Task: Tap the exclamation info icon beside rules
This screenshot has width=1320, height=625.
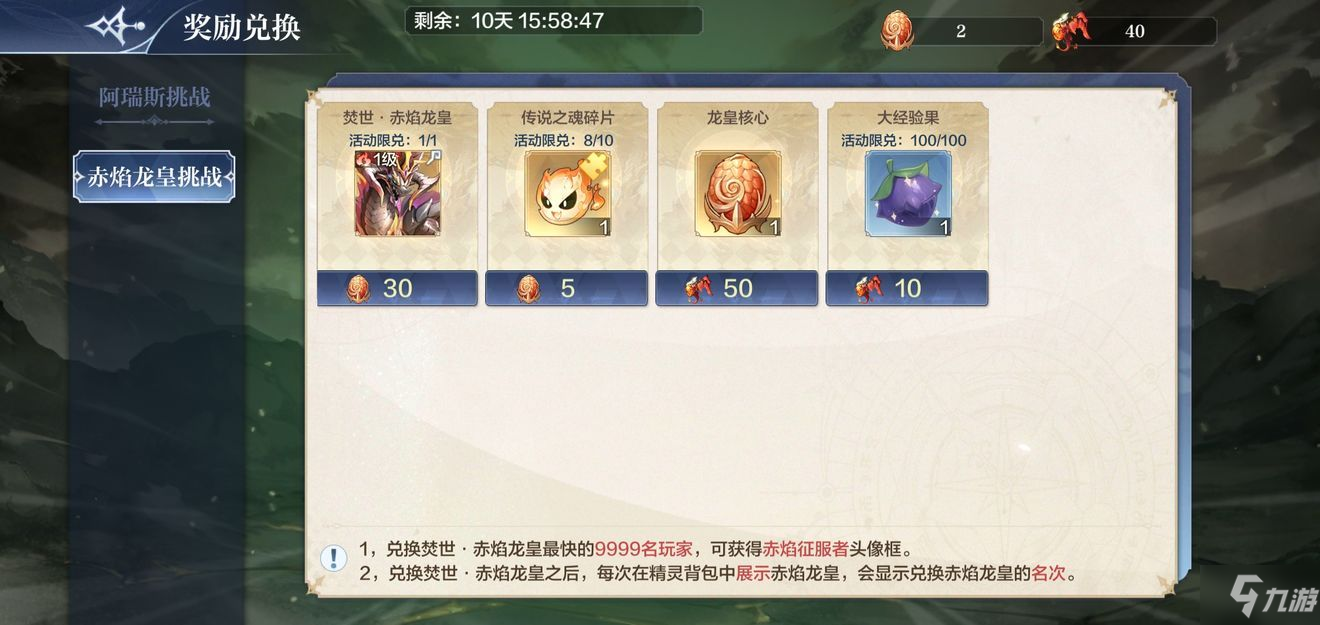Action: (x=334, y=558)
